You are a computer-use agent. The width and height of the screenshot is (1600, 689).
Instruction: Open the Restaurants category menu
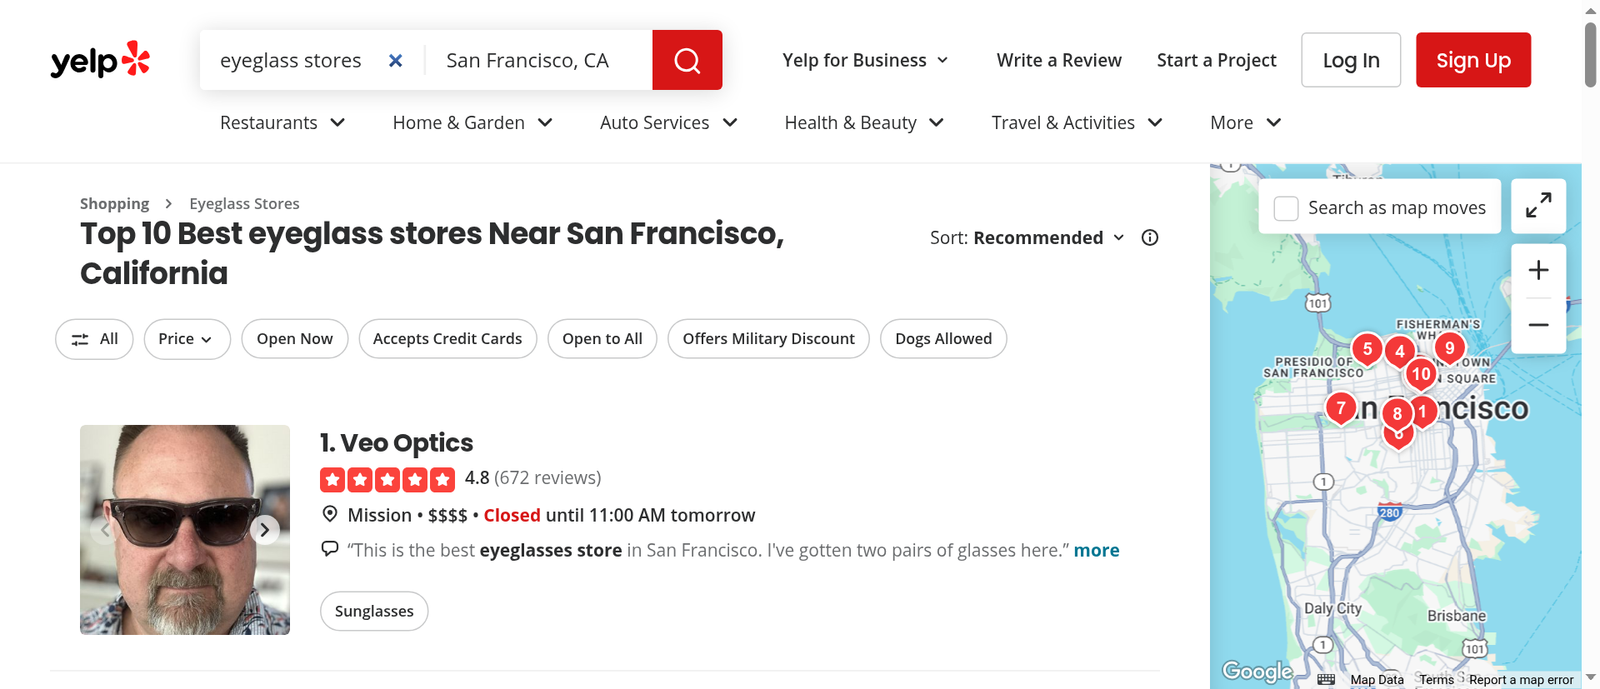pyautogui.click(x=283, y=123)
